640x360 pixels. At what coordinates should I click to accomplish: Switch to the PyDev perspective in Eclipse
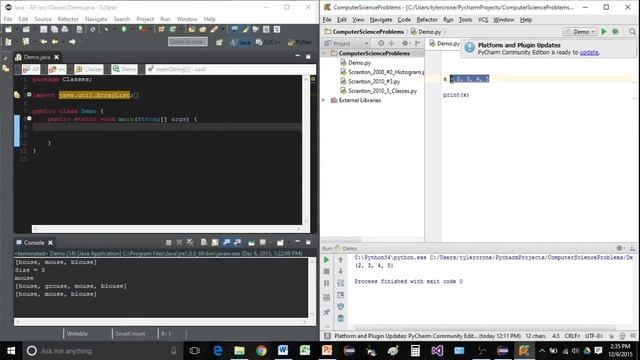(x=300, y=42)
